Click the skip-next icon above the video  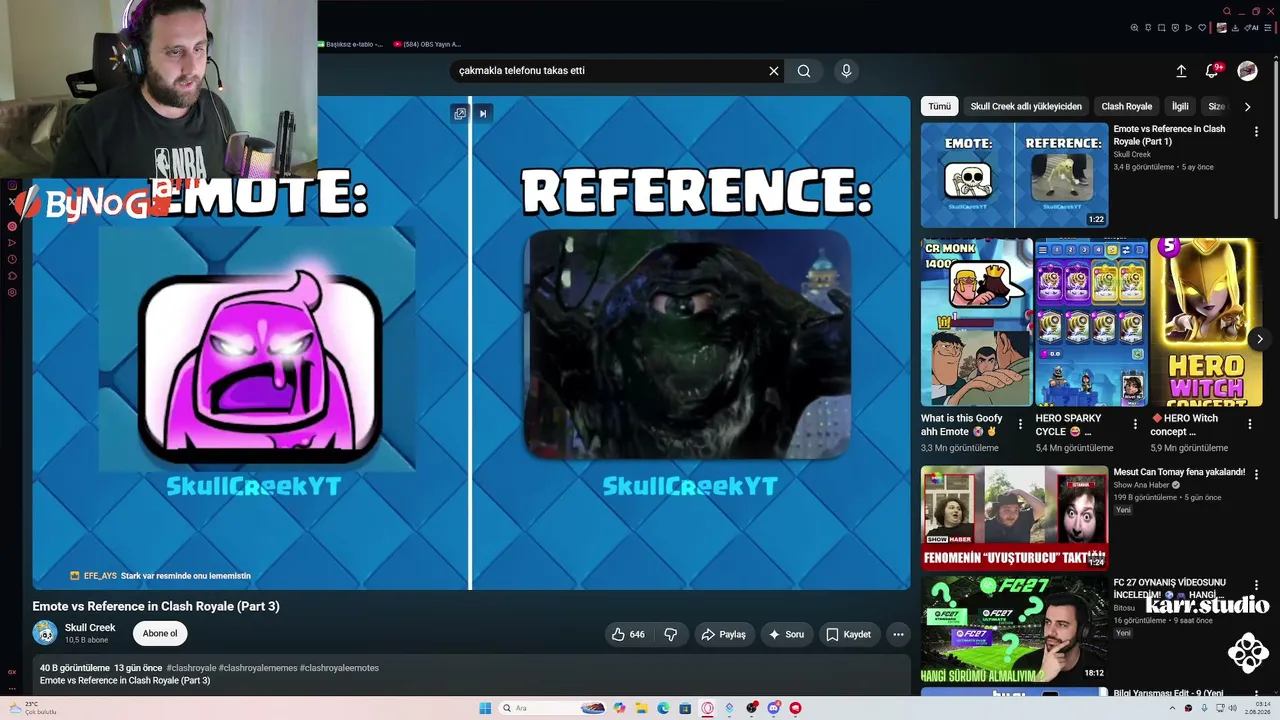tap(483, 114)
